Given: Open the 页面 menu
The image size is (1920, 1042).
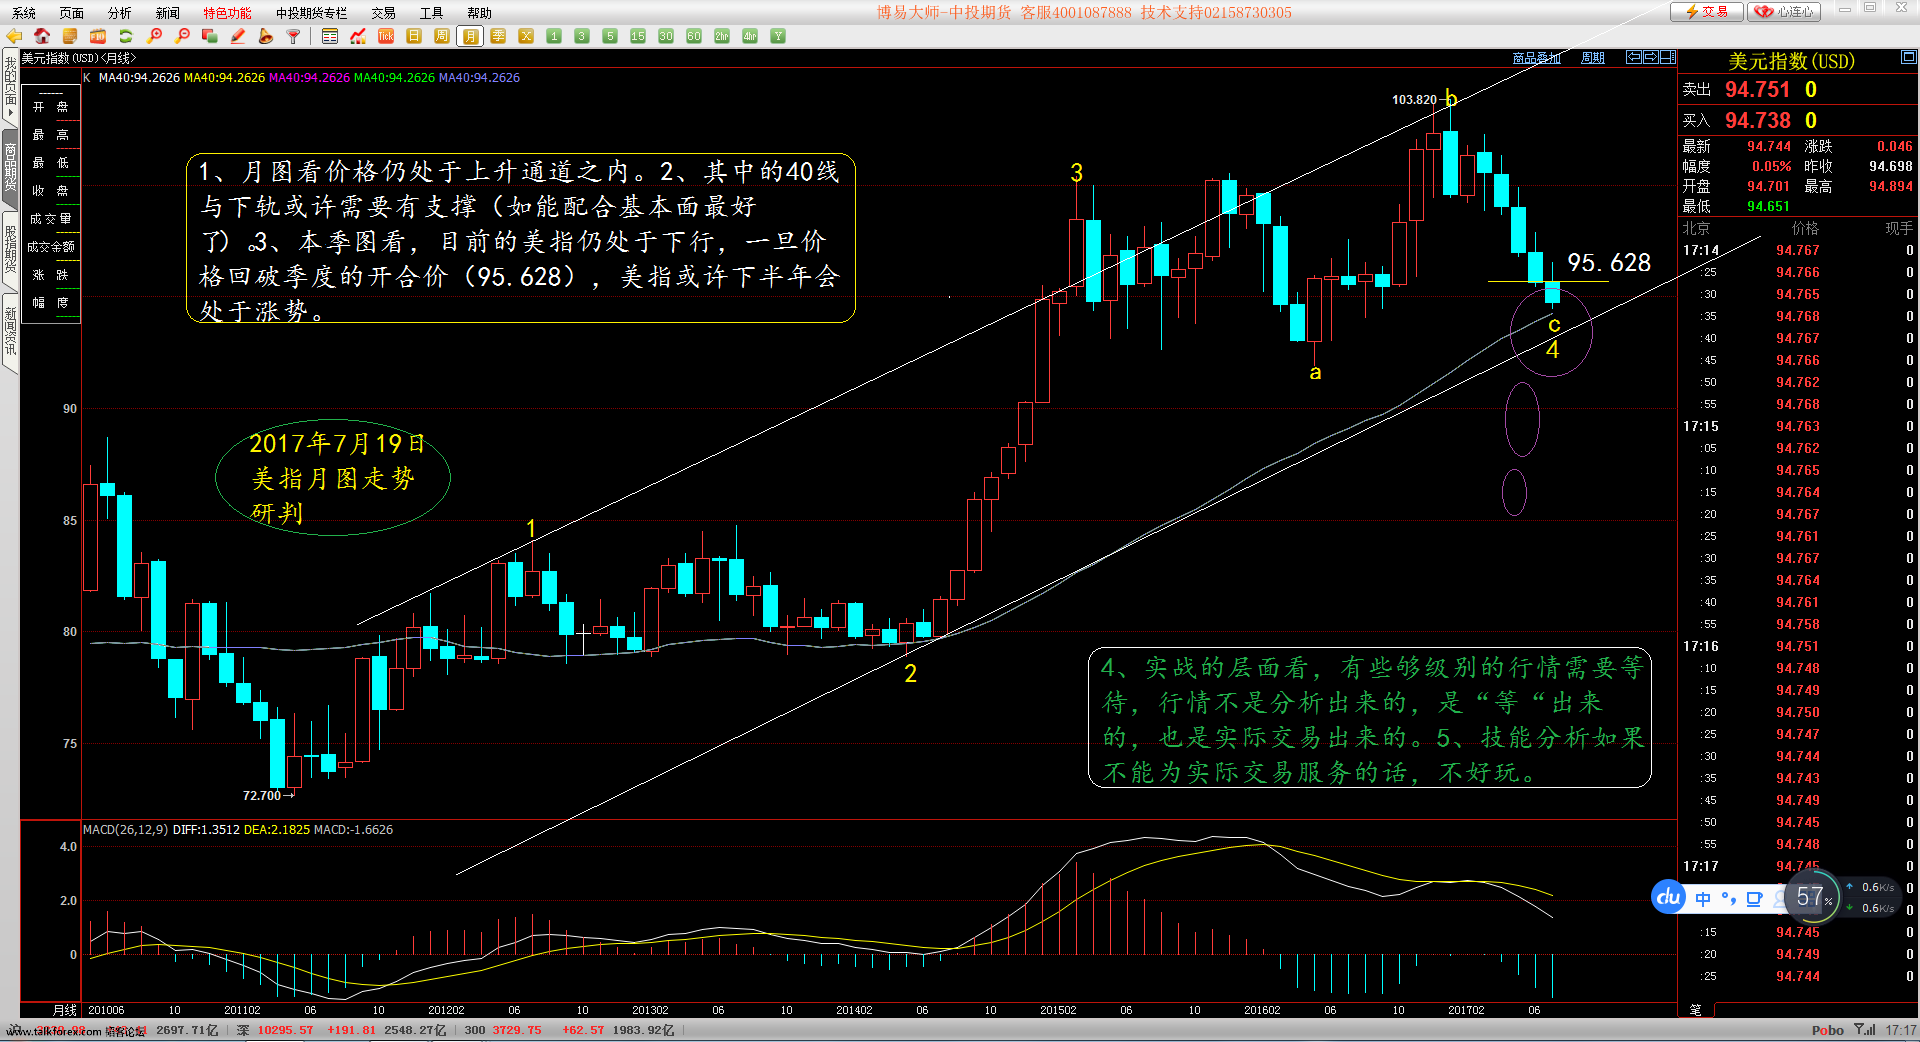Looking at the screenshot, I should [x=72, y=13].
